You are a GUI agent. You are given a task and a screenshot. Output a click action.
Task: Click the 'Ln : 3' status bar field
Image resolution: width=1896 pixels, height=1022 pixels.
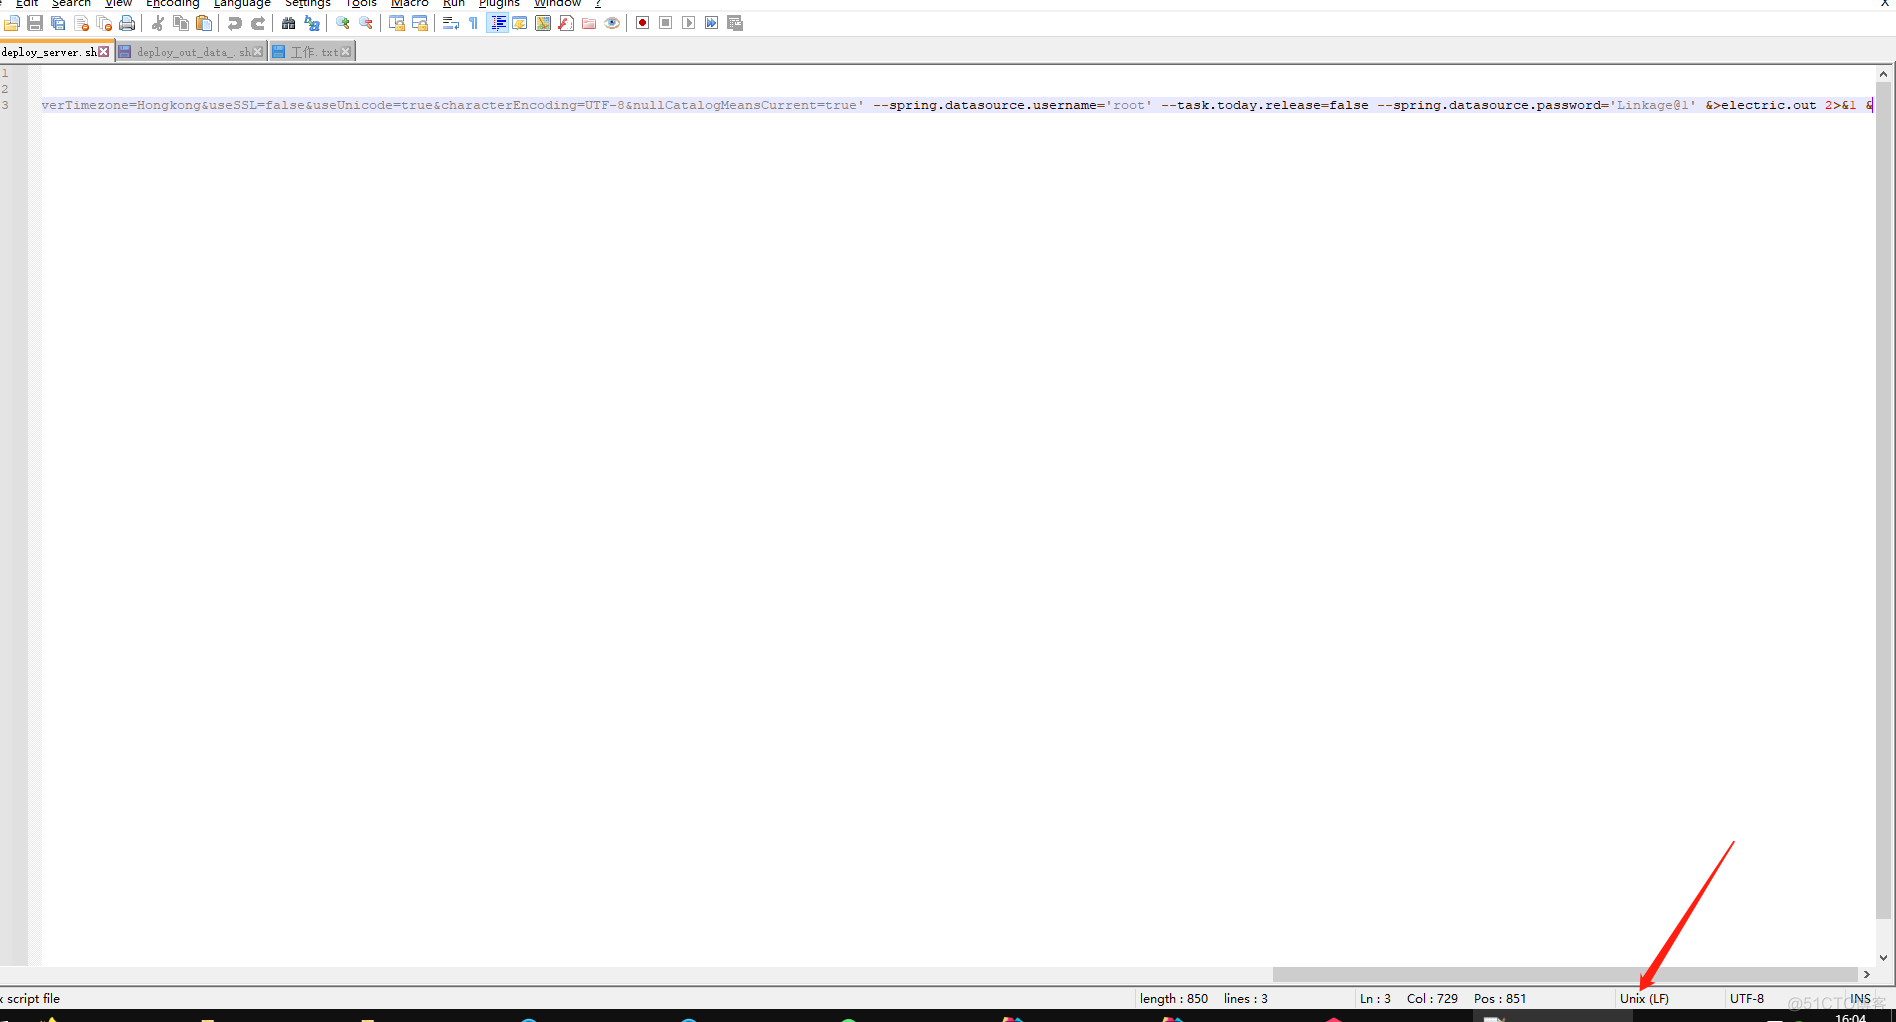[x=1375, y=999]
